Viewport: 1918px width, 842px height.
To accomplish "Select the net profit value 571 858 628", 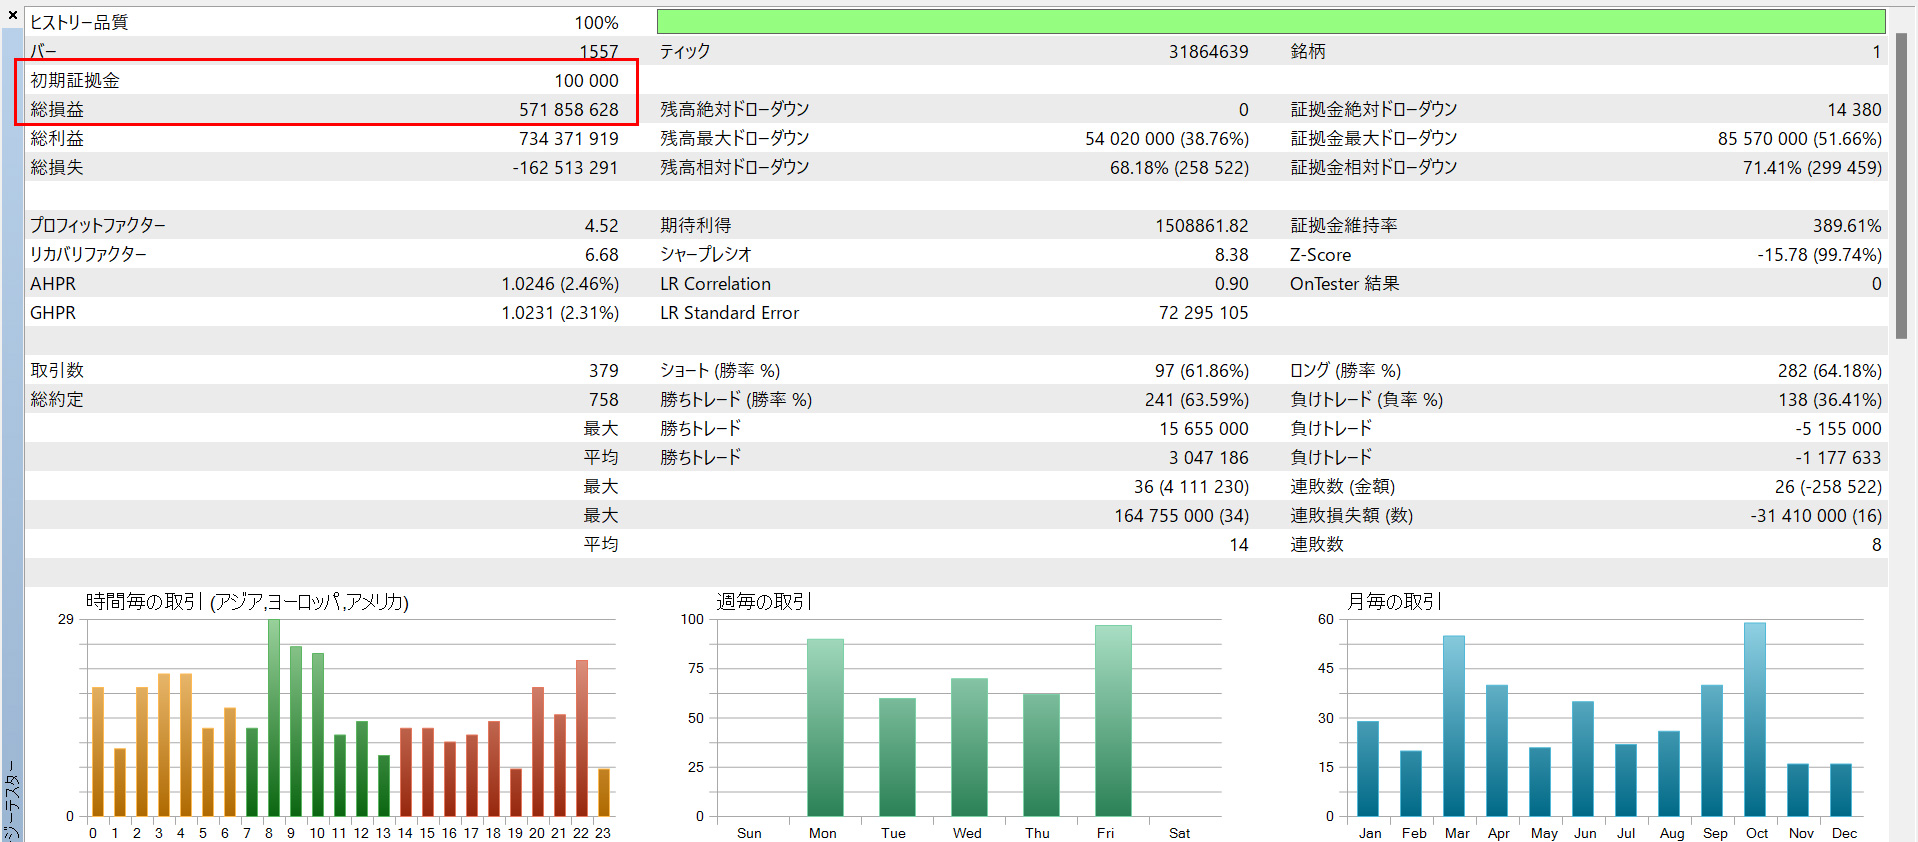I will 569,109.
